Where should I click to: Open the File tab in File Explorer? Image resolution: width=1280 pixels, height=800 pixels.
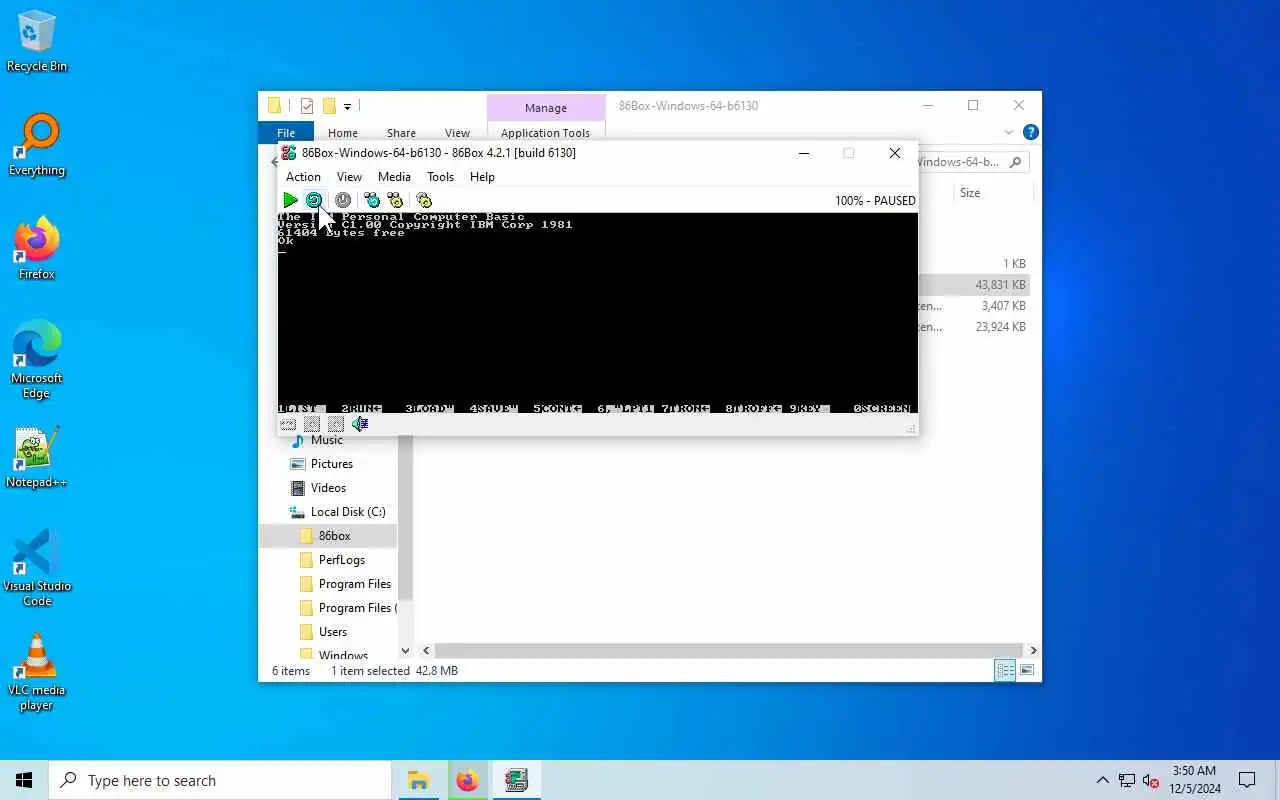(286, 133)
